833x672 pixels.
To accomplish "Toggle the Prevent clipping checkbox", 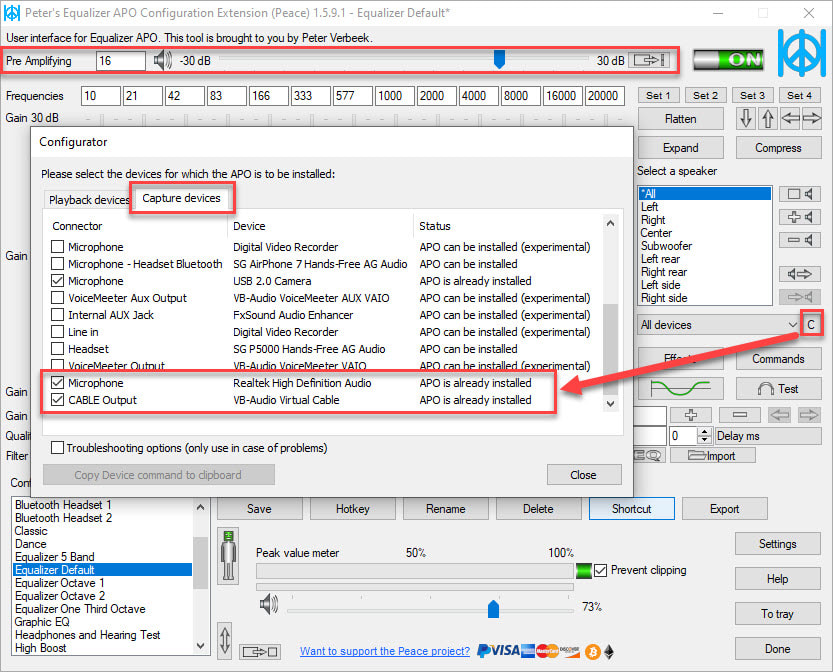I will click(600, 571).
